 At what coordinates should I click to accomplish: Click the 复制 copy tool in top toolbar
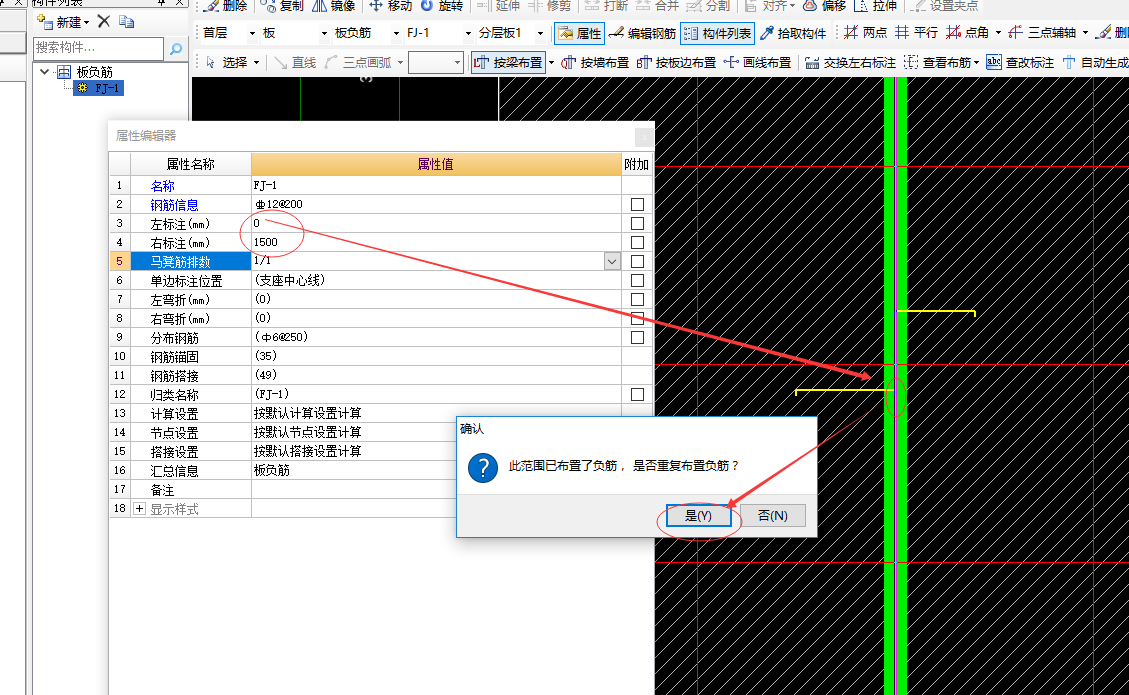pos(282,6)
